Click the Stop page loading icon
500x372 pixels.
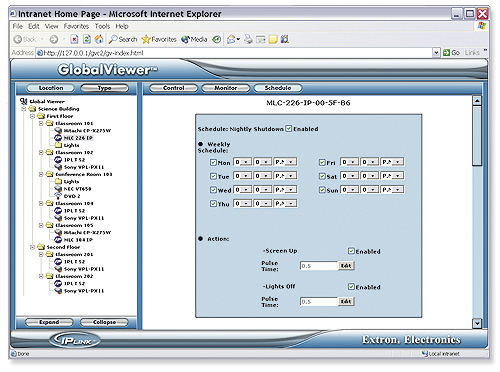75,39
